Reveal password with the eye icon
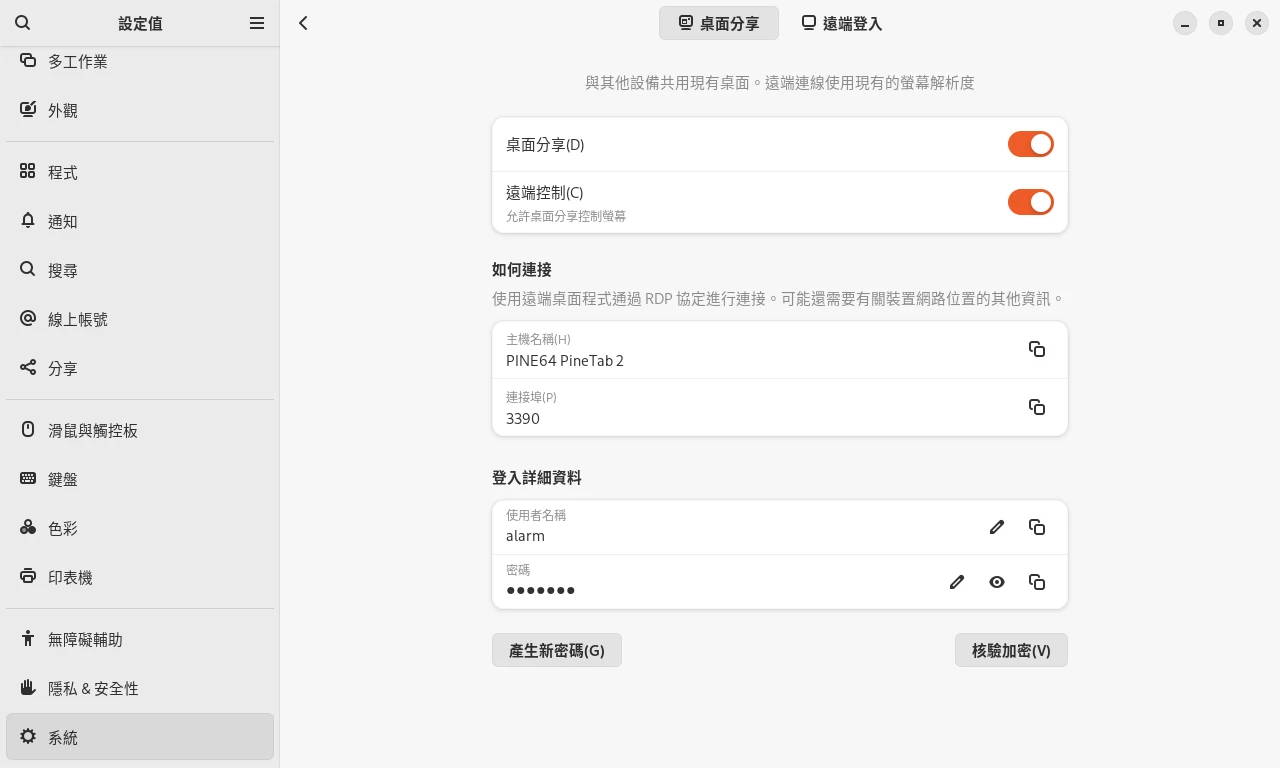The width and height of the screenshot is (1280, 768). pyautogui.click(x=997, y=582)
